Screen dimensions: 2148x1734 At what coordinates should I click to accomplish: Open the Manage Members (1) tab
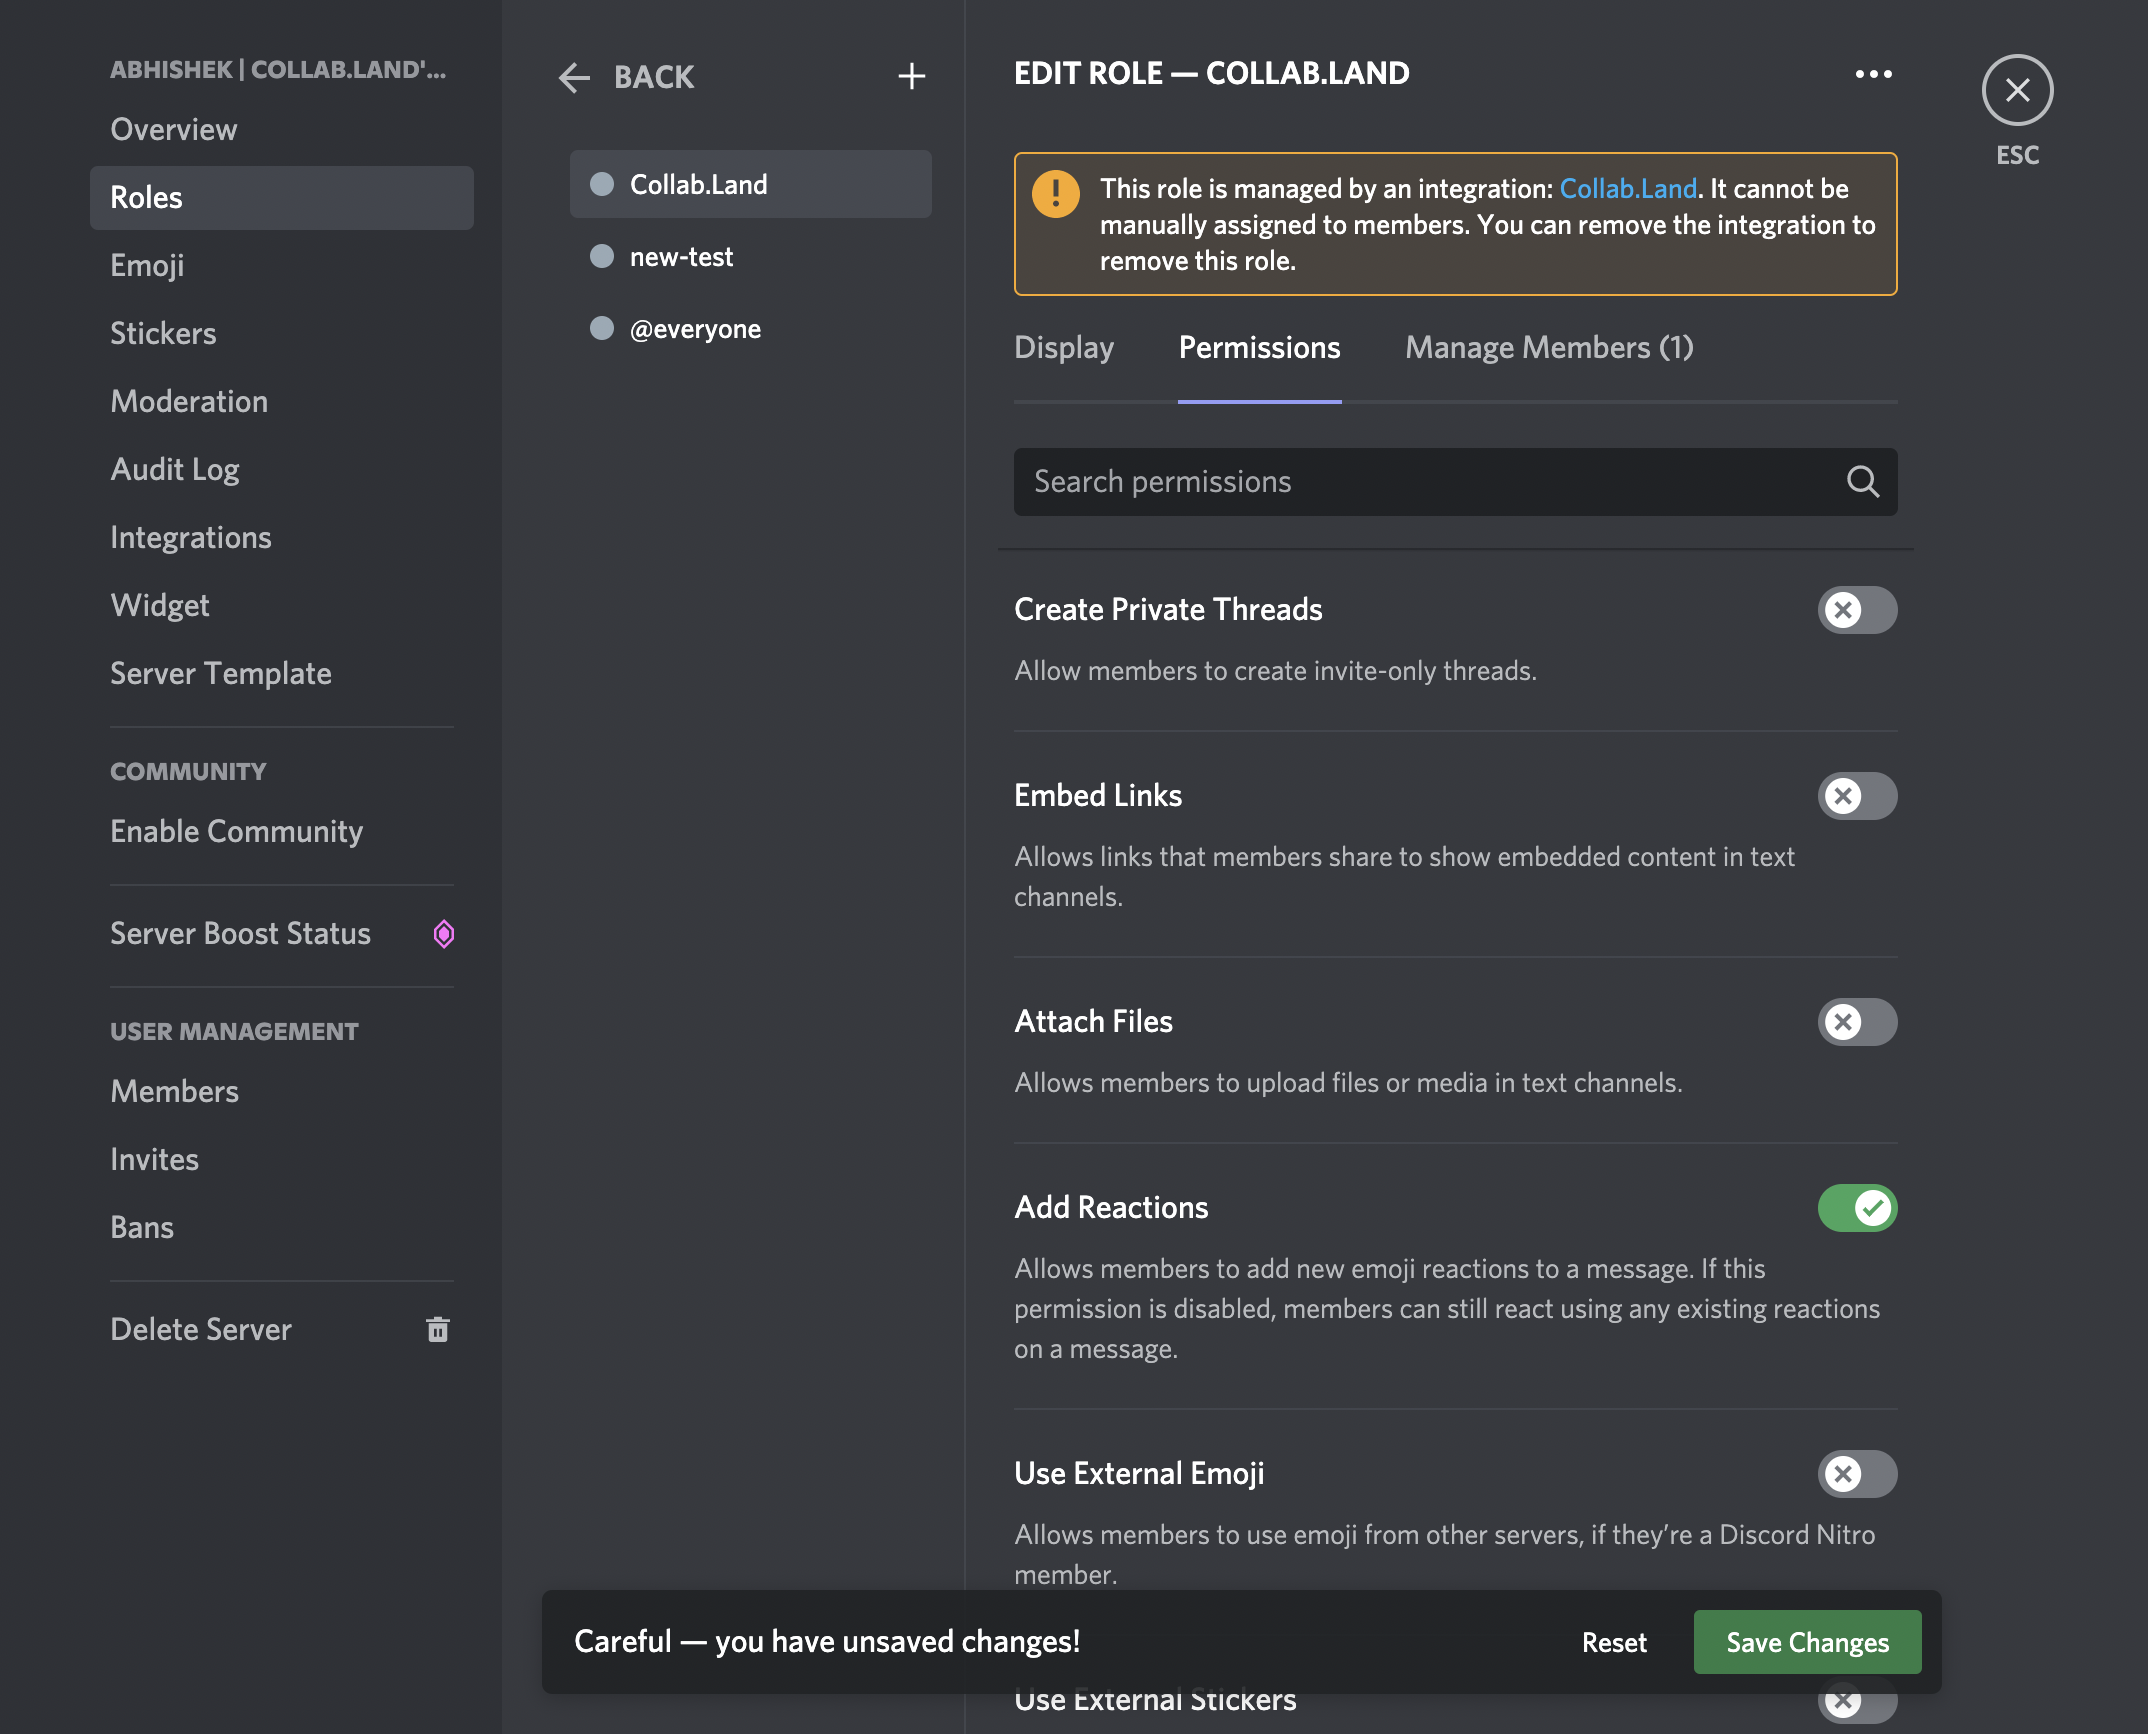[x=1549, y=347]
